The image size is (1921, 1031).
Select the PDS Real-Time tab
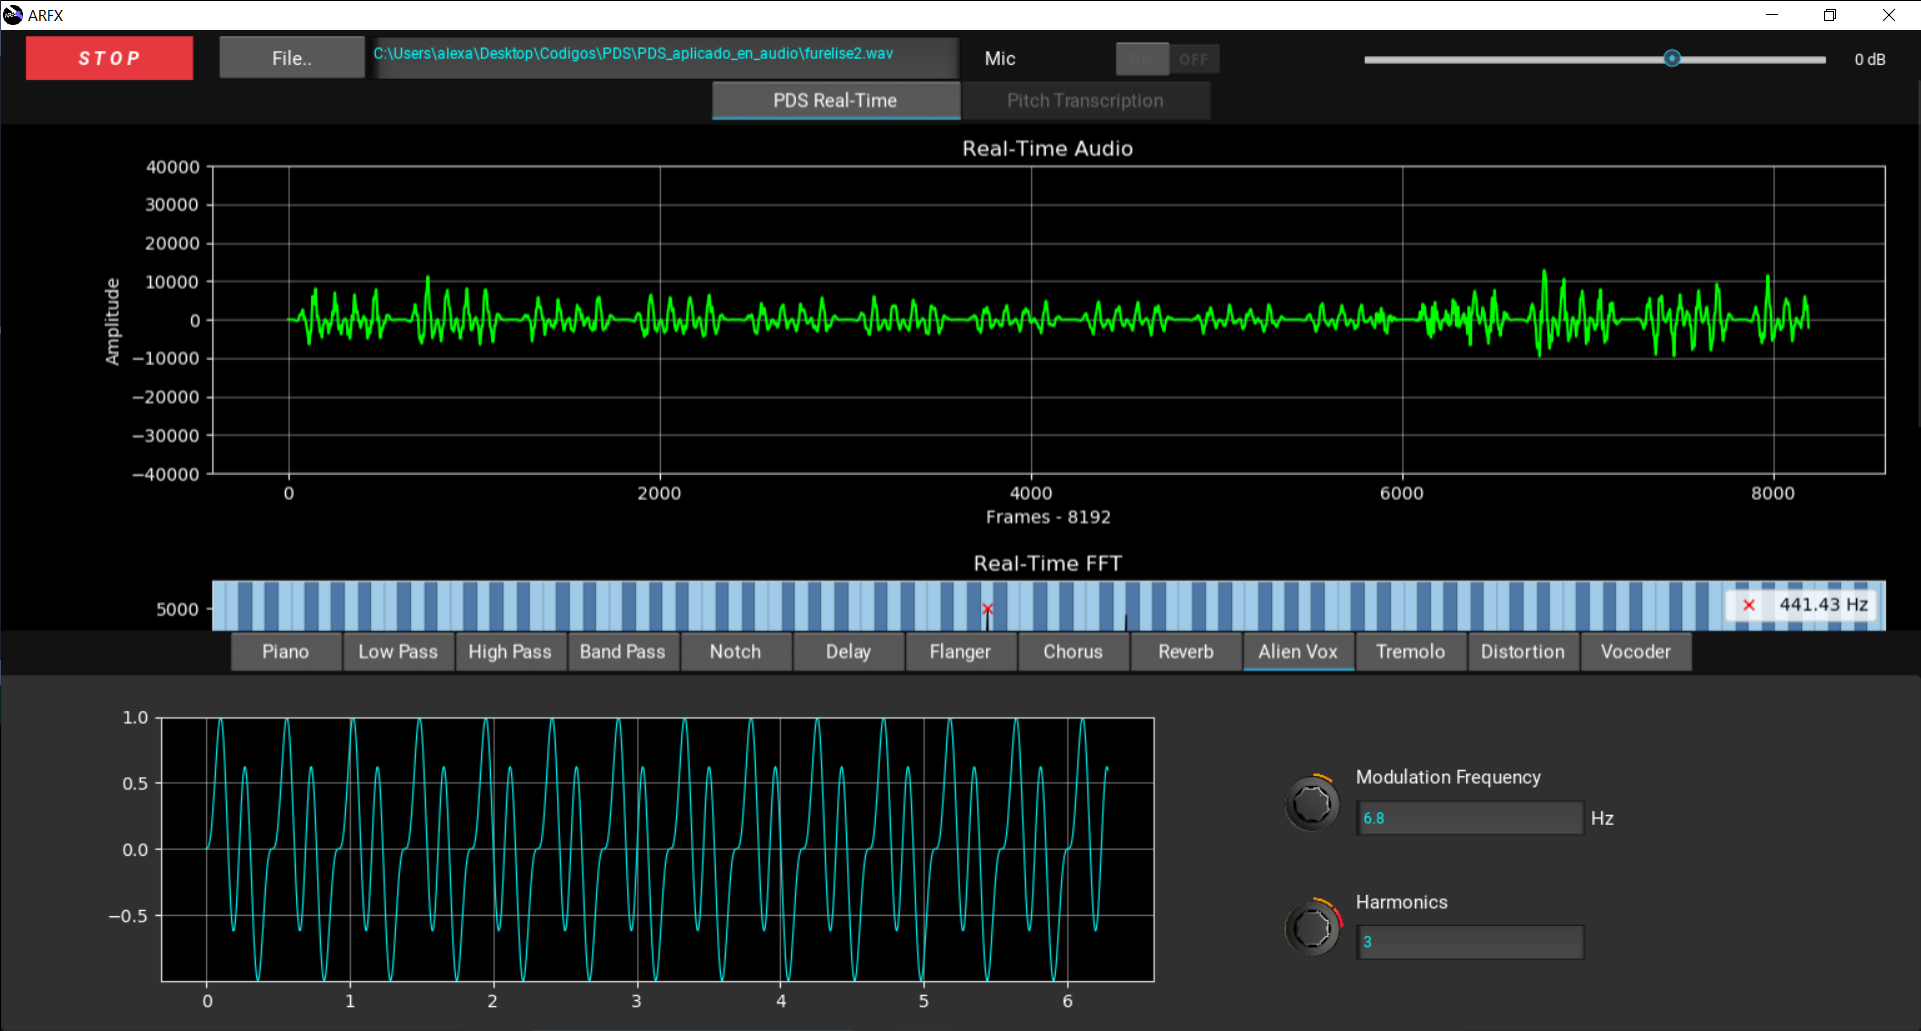836,100
